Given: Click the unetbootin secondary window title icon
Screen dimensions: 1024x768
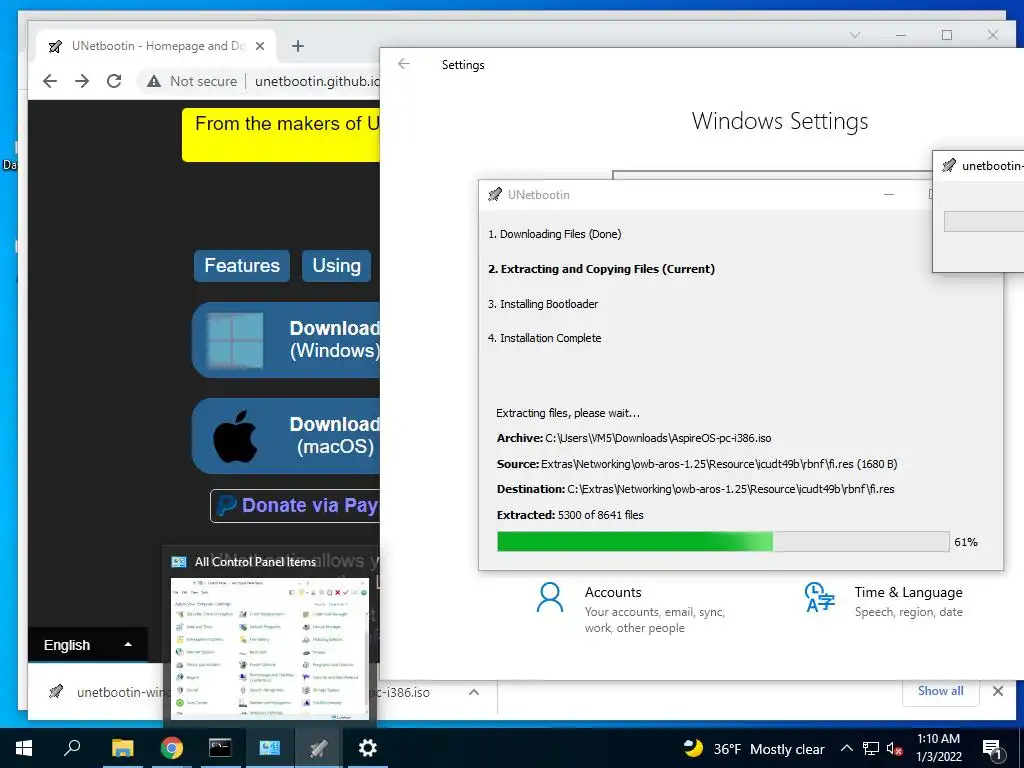Looking at the screenshot, I should (949, 165).
